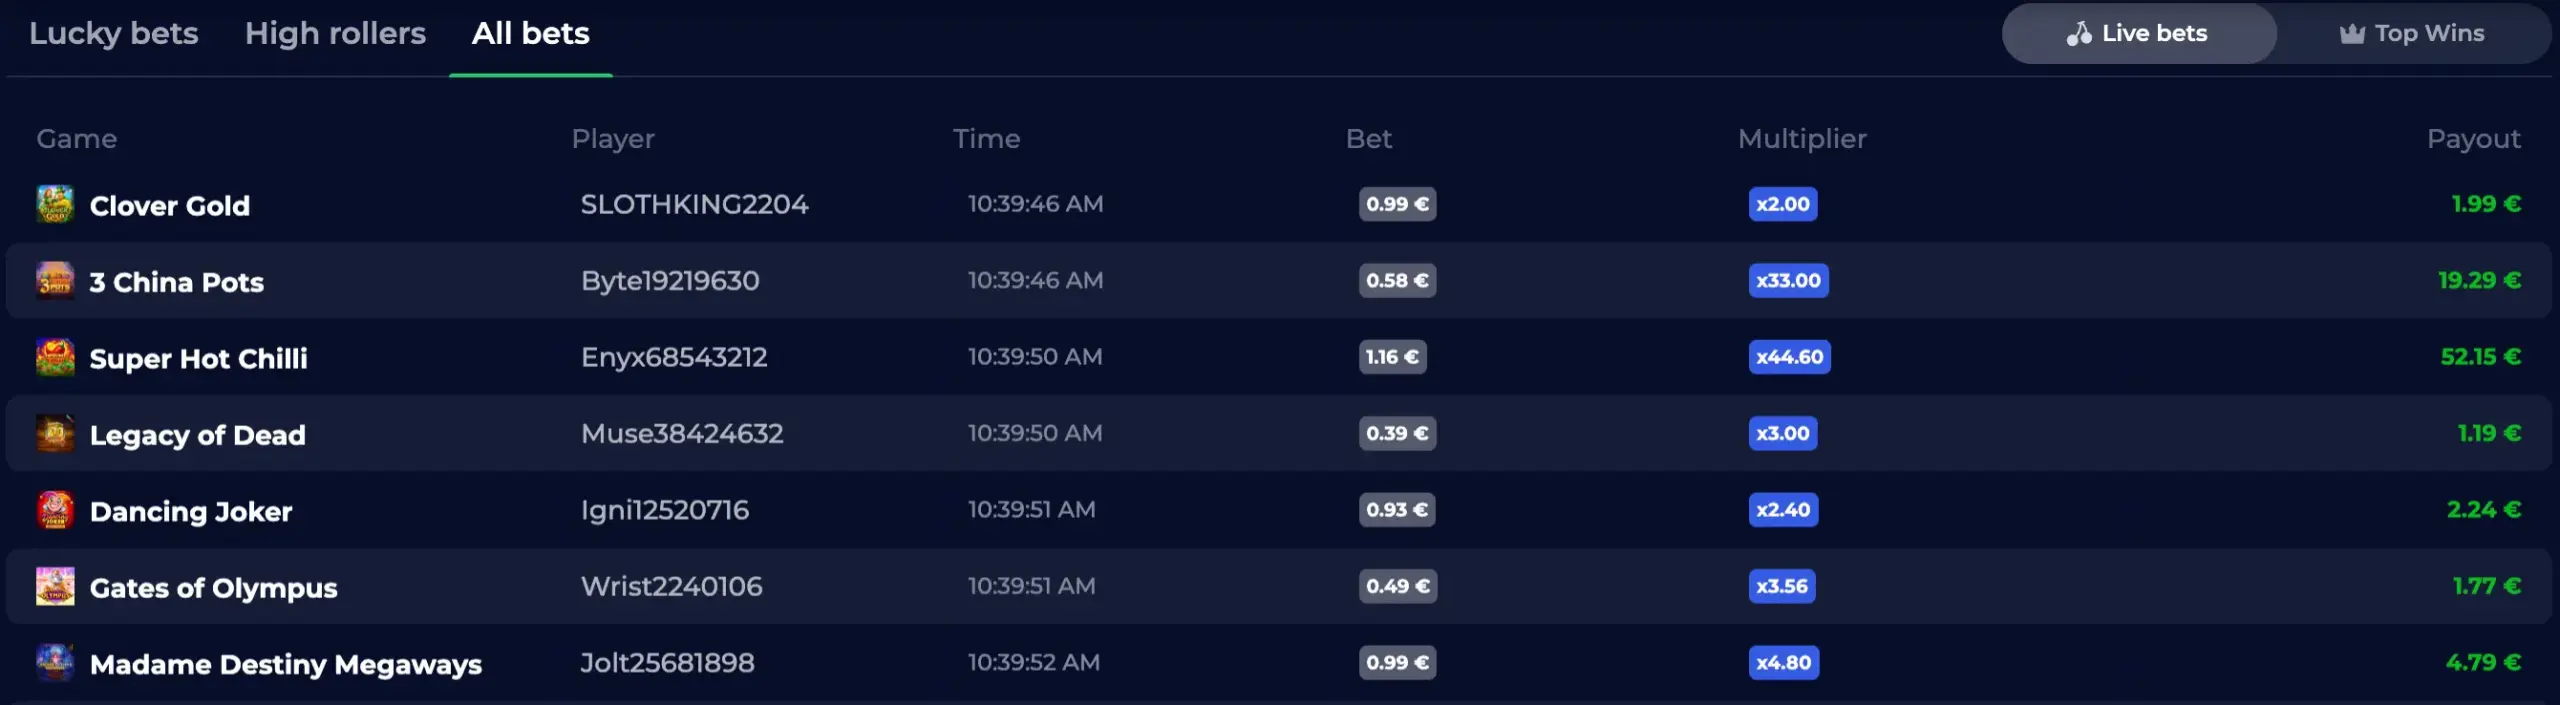Click the 0.58 € bet badge
The width and height of the screenshot is (2560, 705).
[1397, 281]
